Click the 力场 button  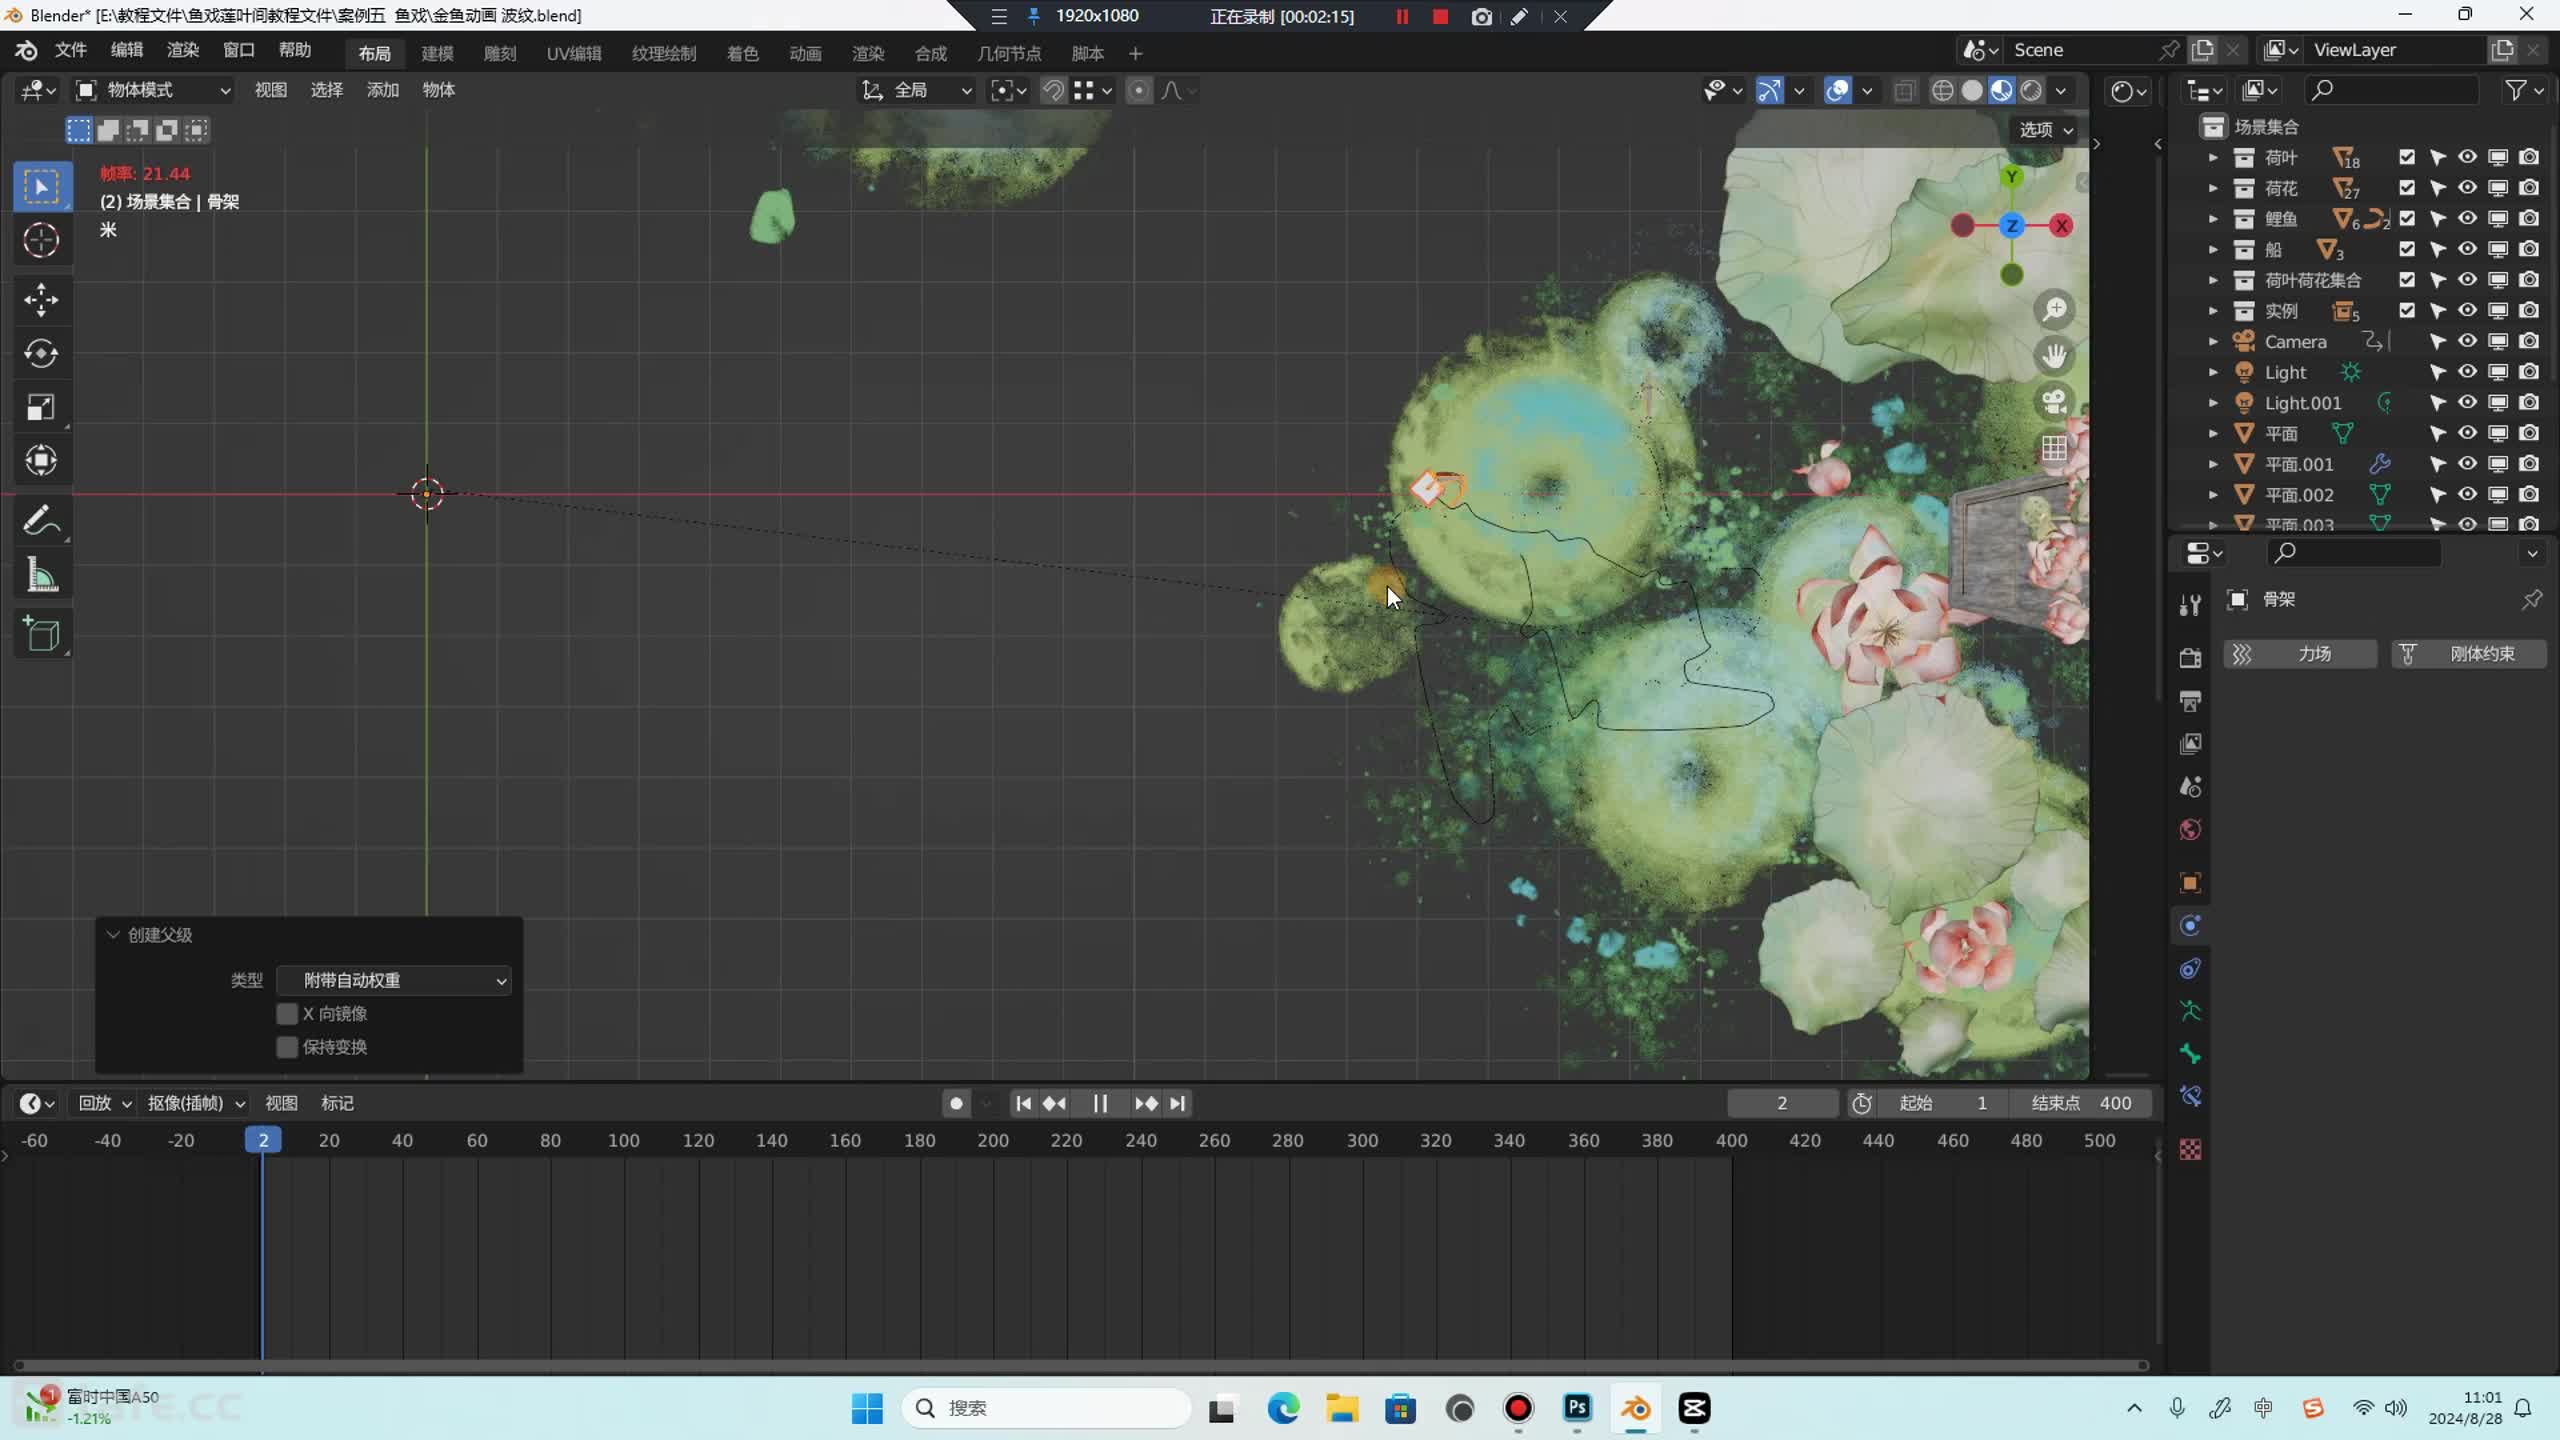click(x=2300, y=654)
